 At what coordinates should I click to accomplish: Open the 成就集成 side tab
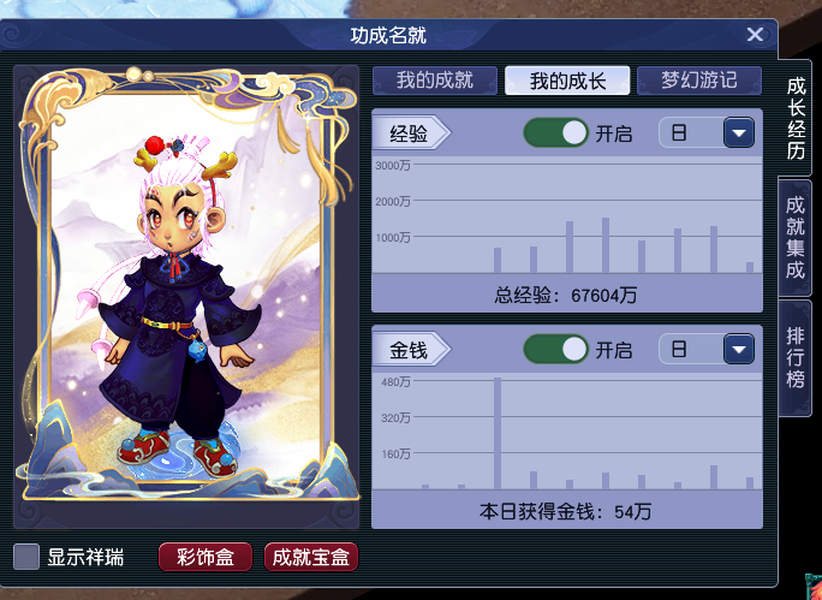click(x=795, y=238)
